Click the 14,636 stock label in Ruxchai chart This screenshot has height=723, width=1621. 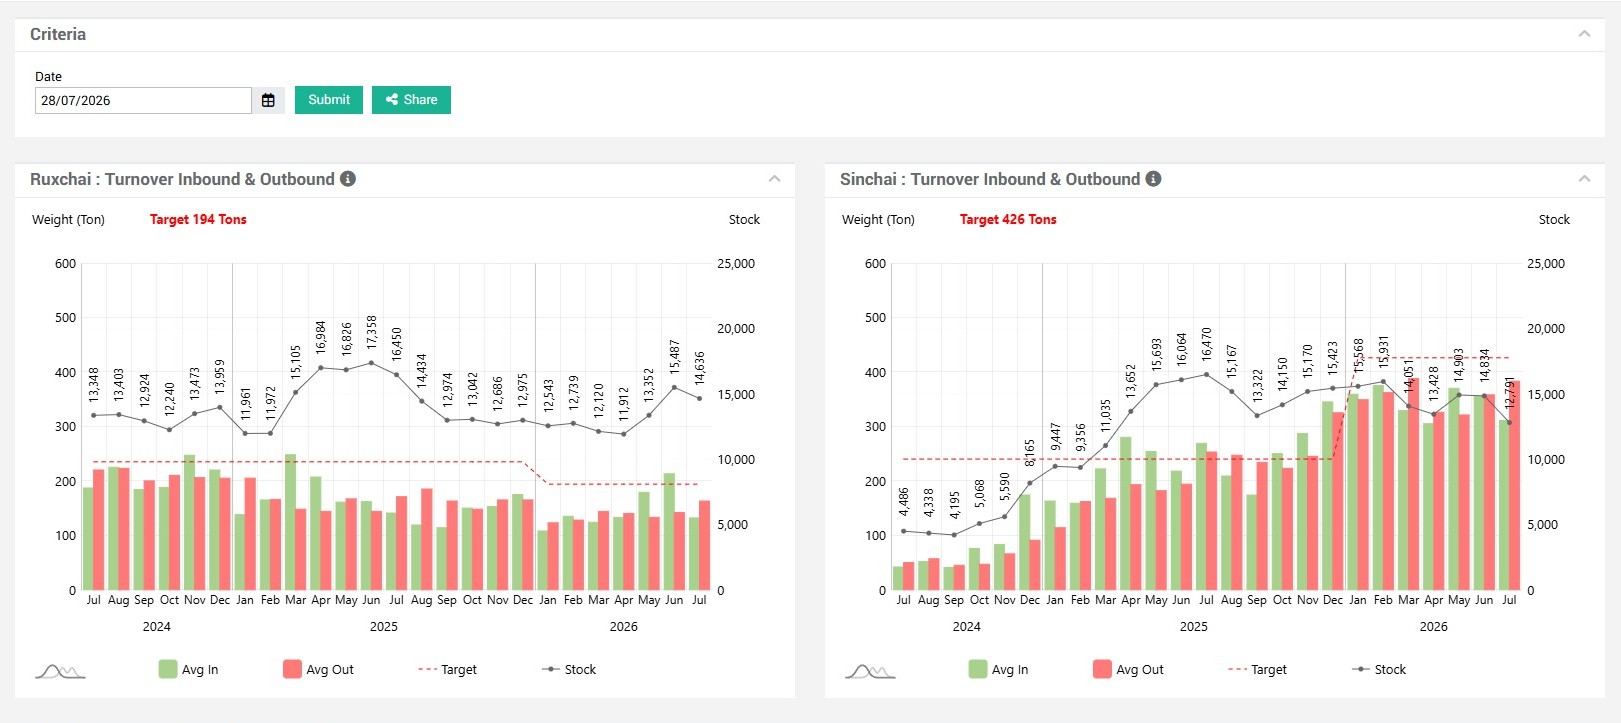(700, 368)
